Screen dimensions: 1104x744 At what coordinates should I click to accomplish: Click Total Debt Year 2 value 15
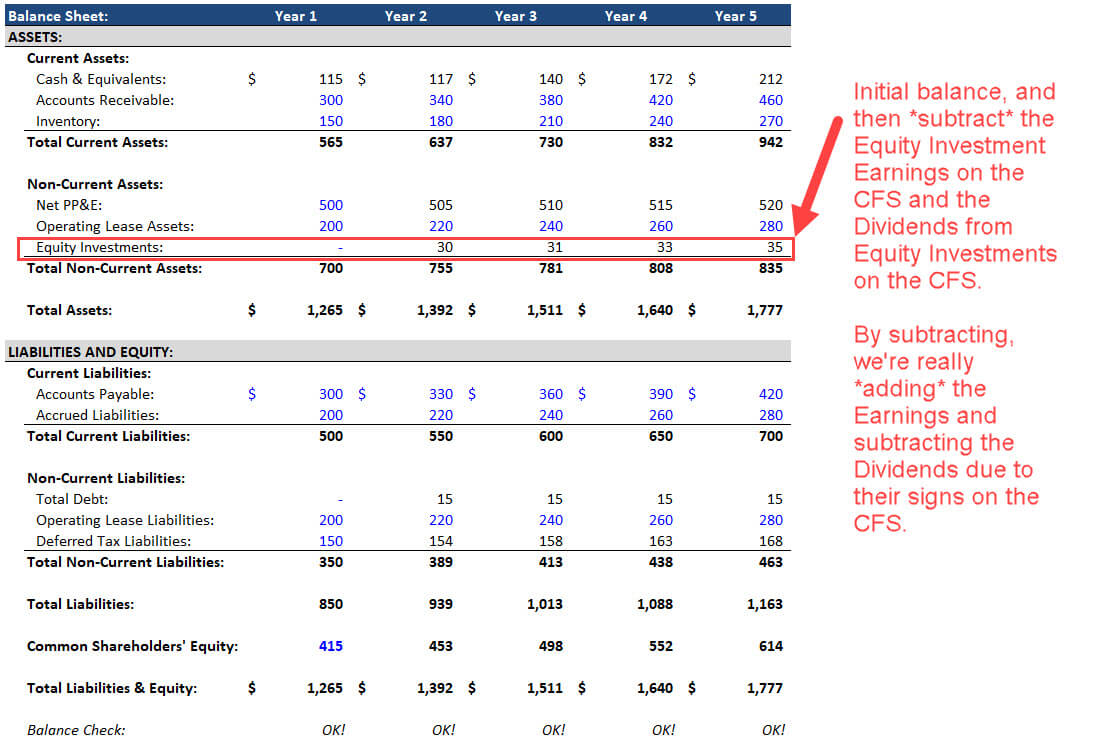coord(445,499)
